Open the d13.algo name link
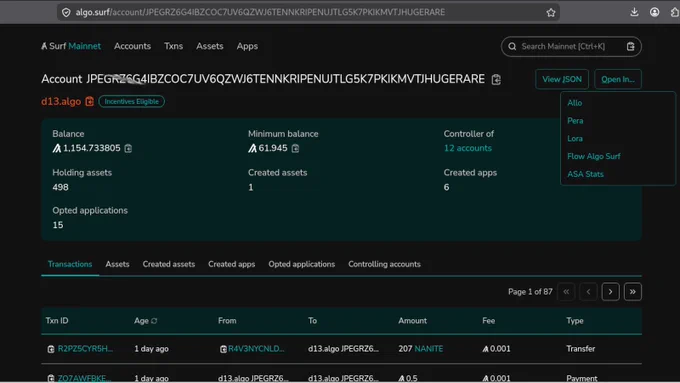Viewport: 680px width, 383px height. [x=61, y=101]
